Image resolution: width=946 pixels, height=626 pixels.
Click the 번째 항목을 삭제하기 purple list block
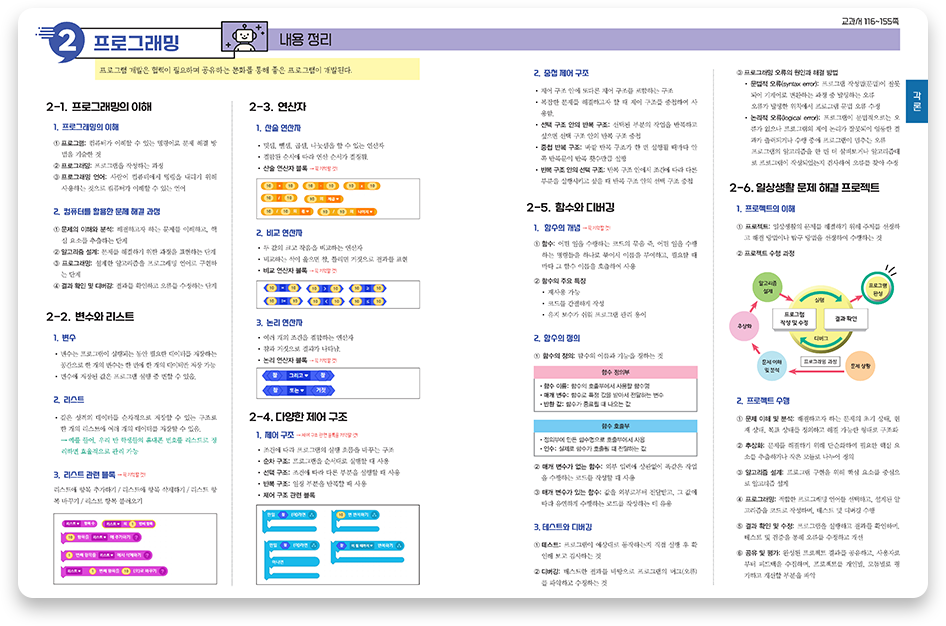(106, 555)
